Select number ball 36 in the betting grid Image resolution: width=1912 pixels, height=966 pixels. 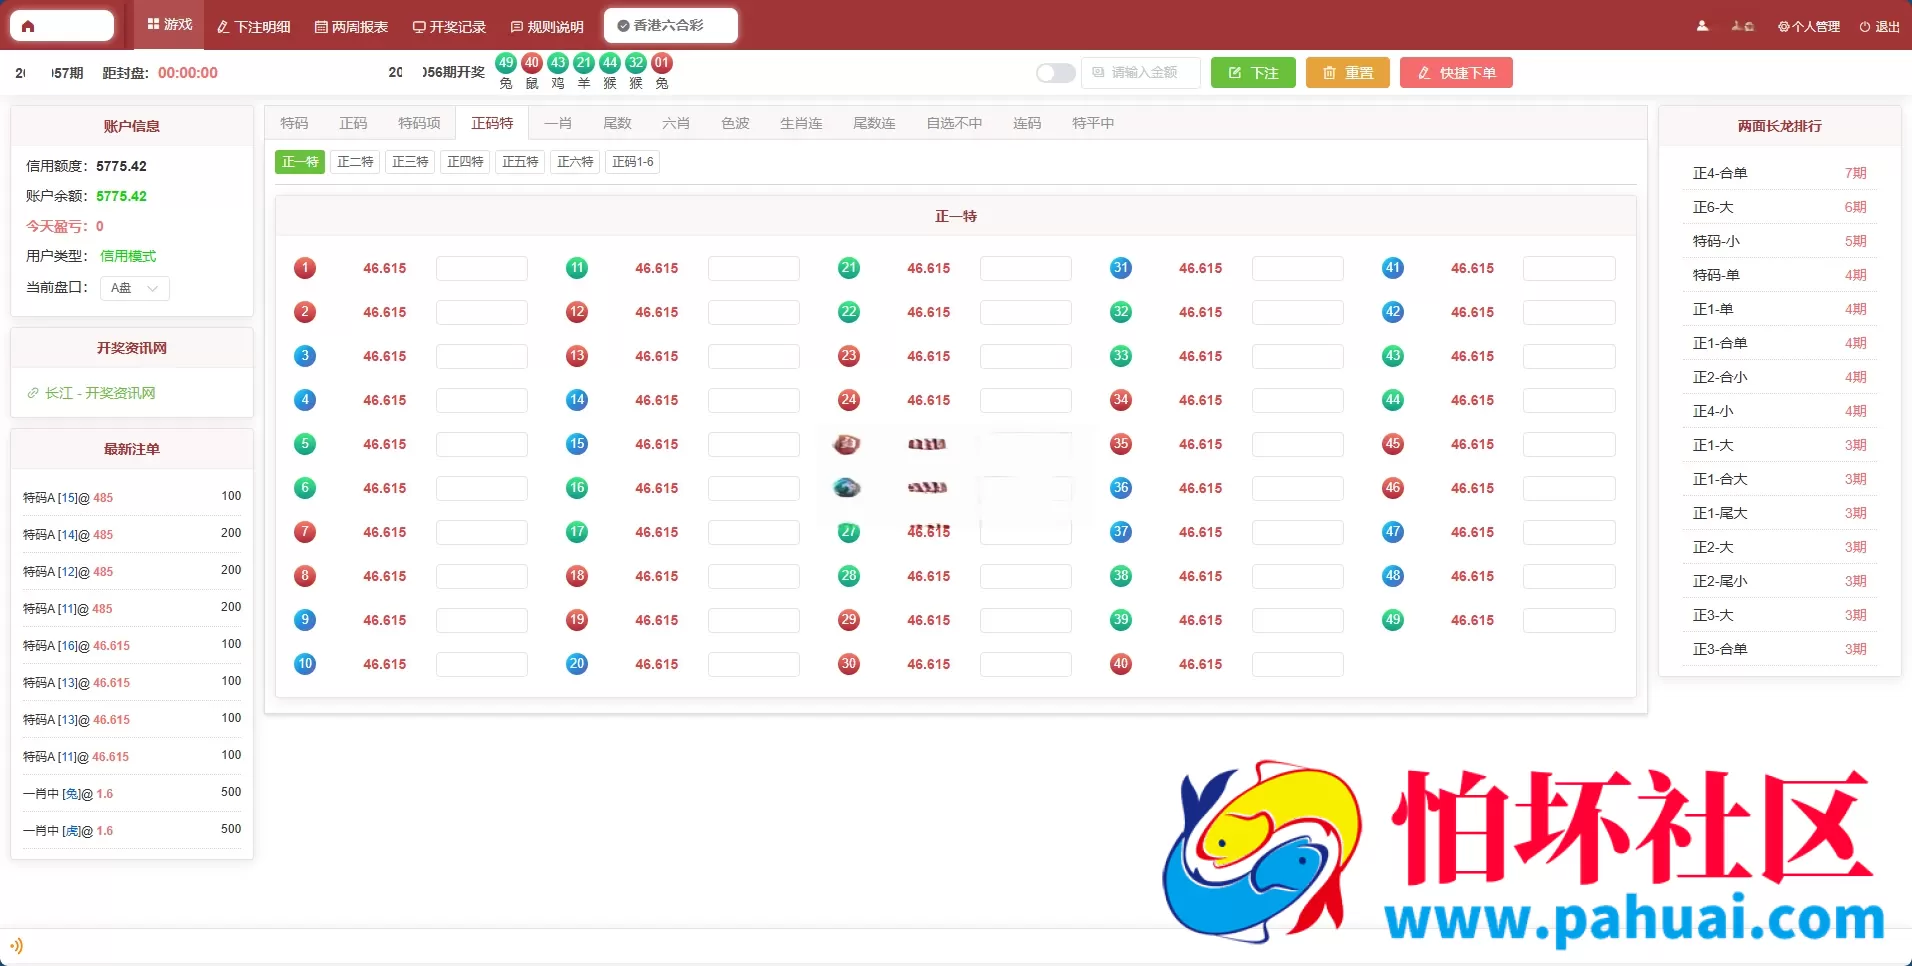(x=1121, y=488)
